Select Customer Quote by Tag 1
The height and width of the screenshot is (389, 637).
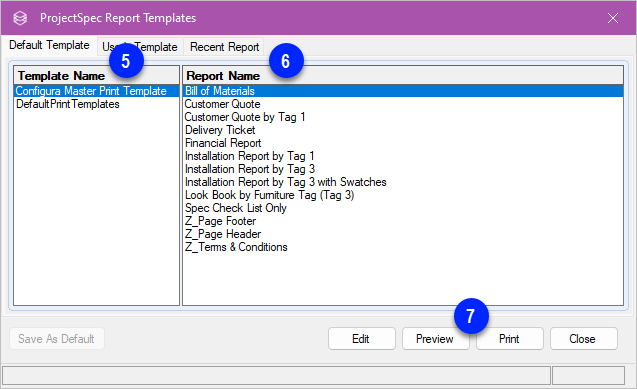pyautogui.click(x=403, y=117)
